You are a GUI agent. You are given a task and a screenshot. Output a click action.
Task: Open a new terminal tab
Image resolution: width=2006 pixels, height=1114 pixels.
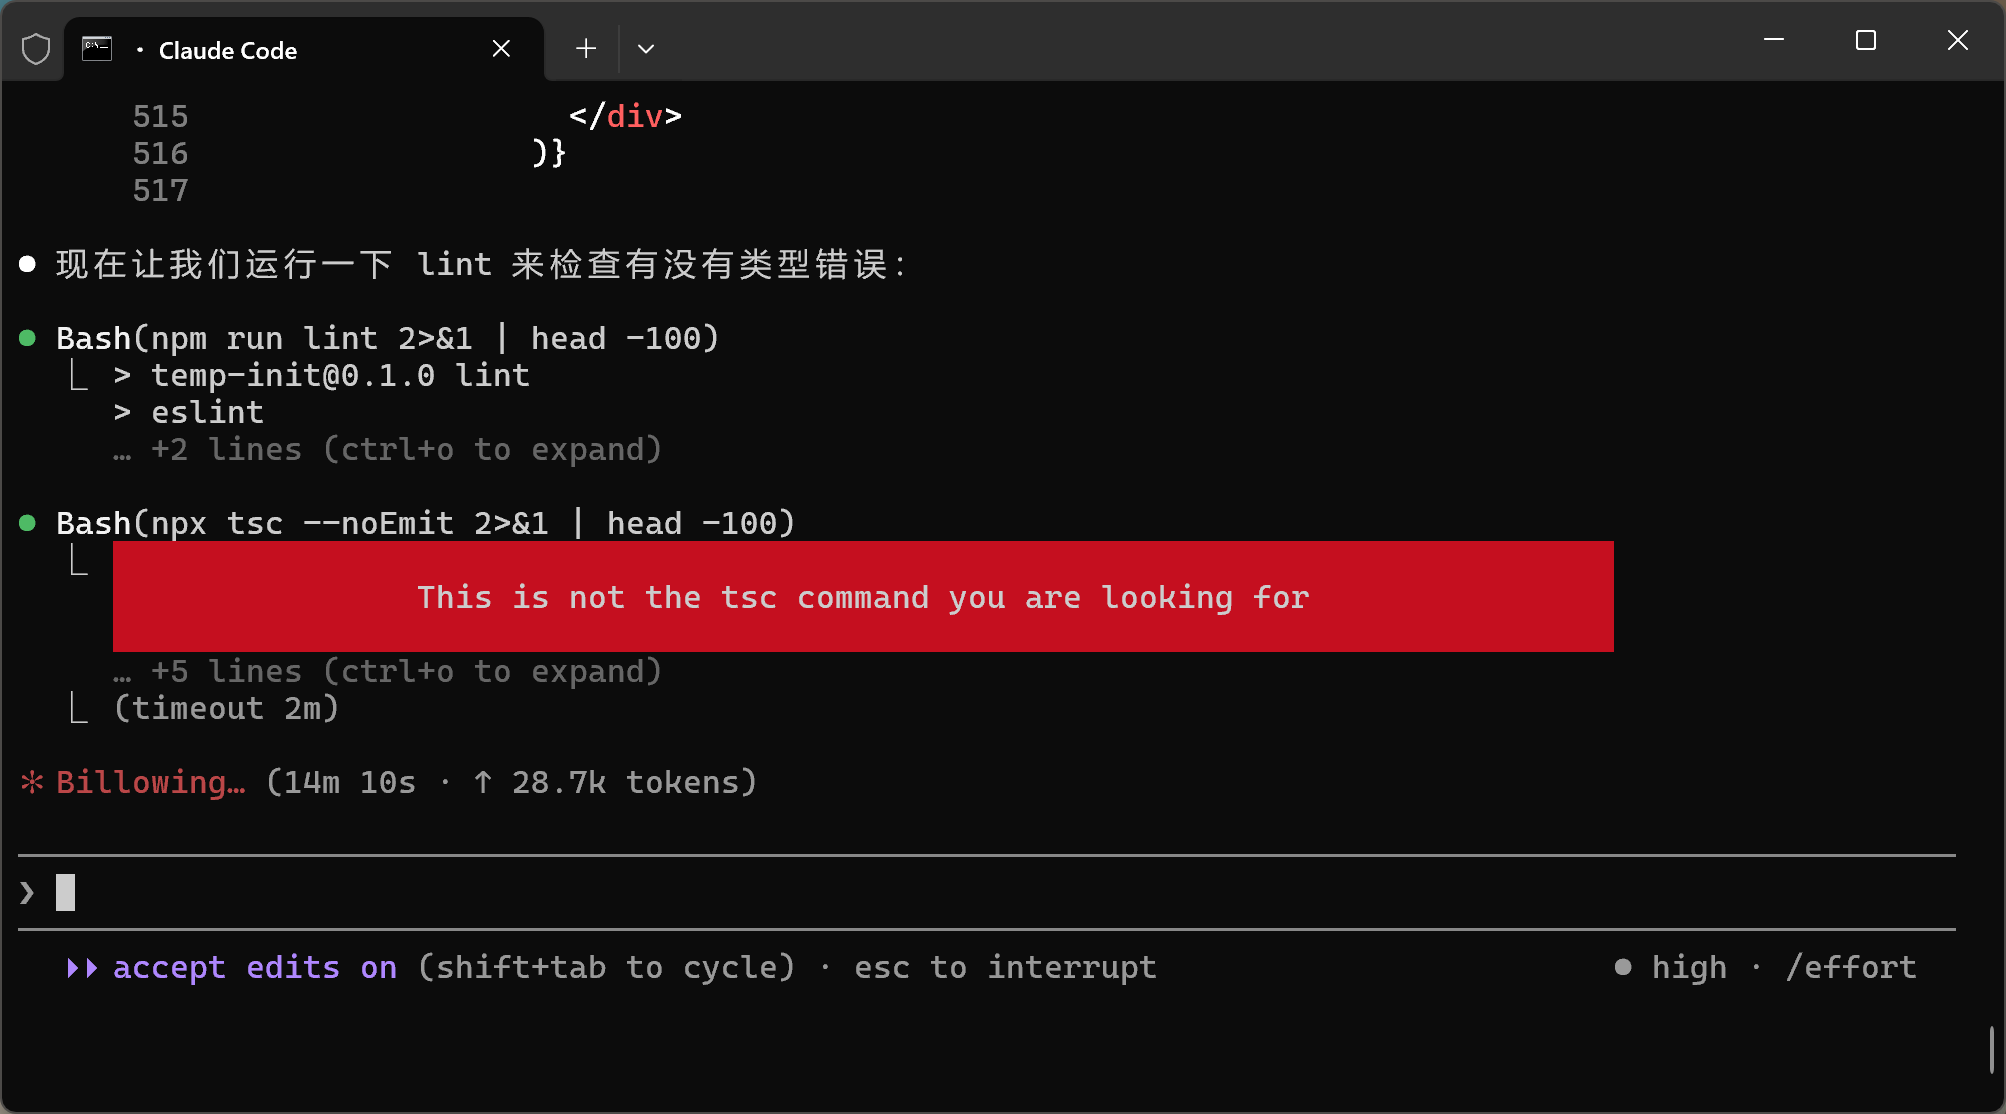click(x=586, y=49)
